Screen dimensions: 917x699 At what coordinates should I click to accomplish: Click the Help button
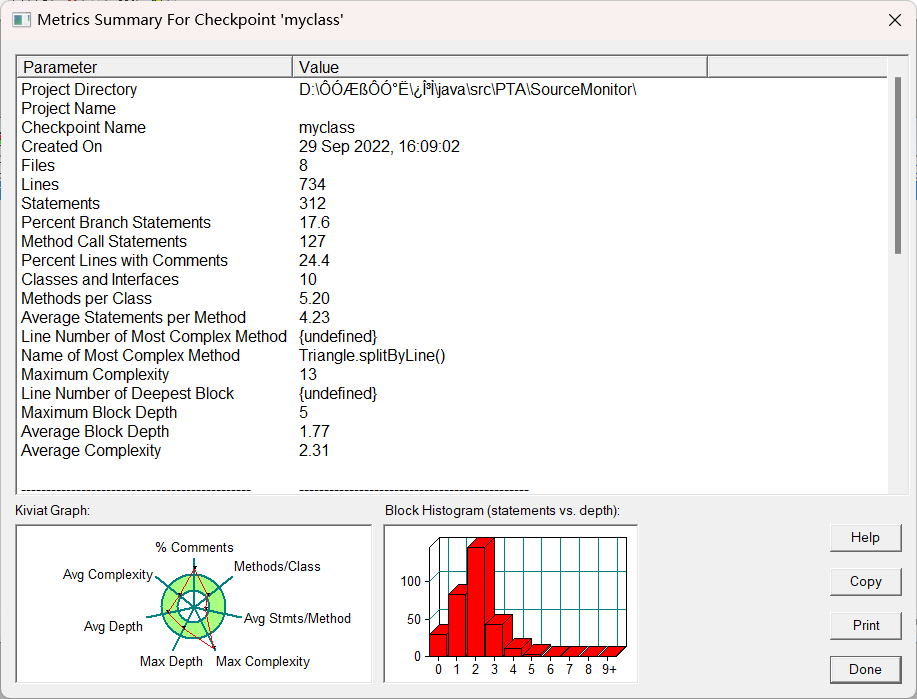[x=865, y=538]
